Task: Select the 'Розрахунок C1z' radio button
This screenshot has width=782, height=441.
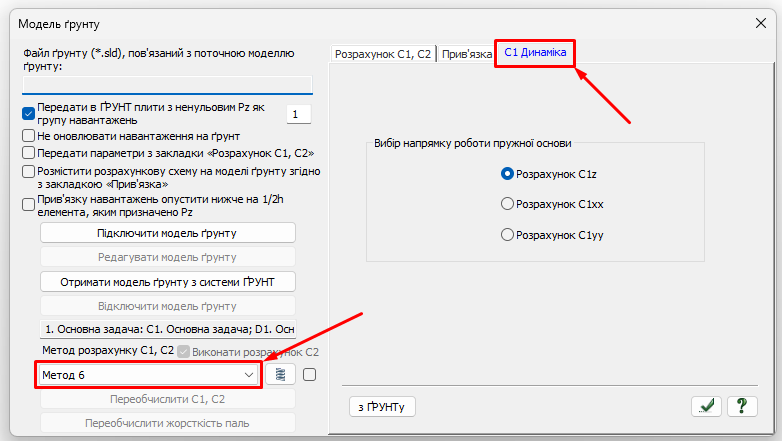Action: (x=507, y=173)
